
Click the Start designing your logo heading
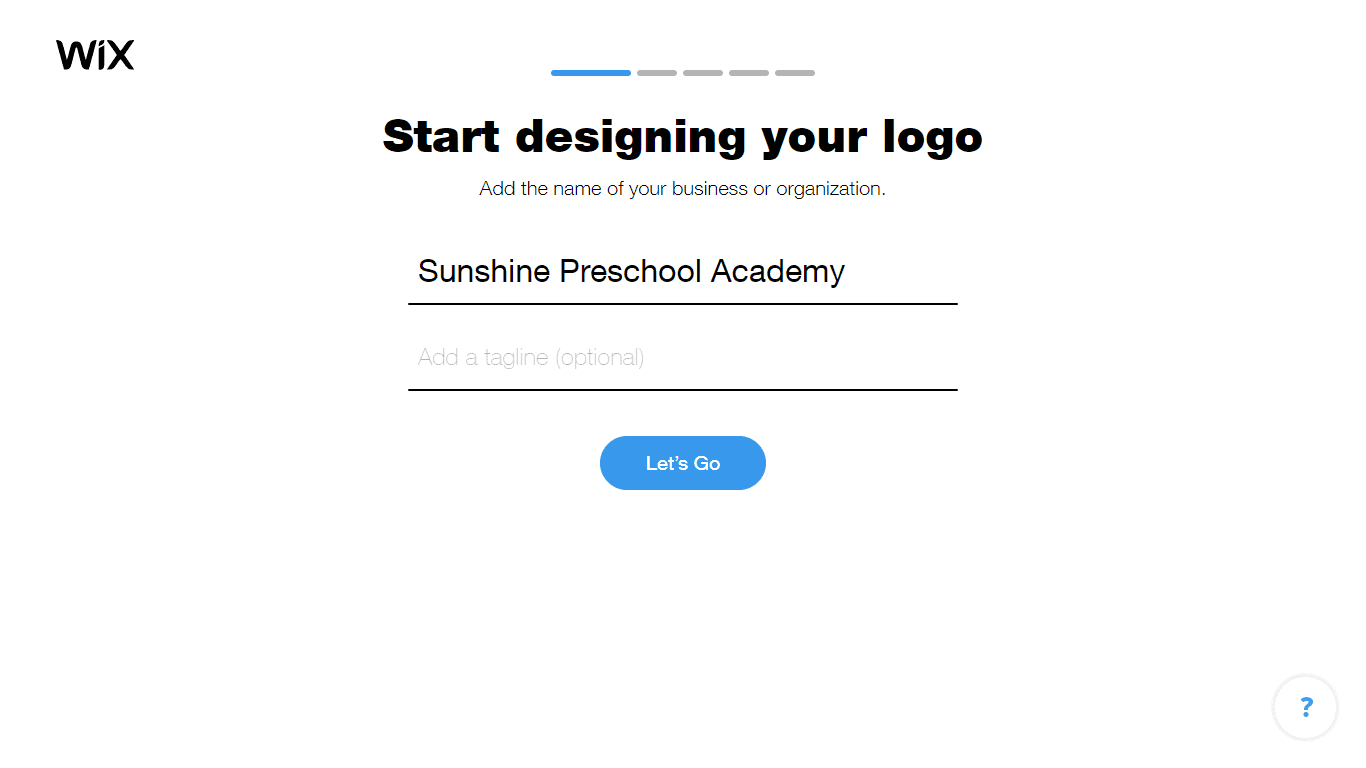(683, 137)
